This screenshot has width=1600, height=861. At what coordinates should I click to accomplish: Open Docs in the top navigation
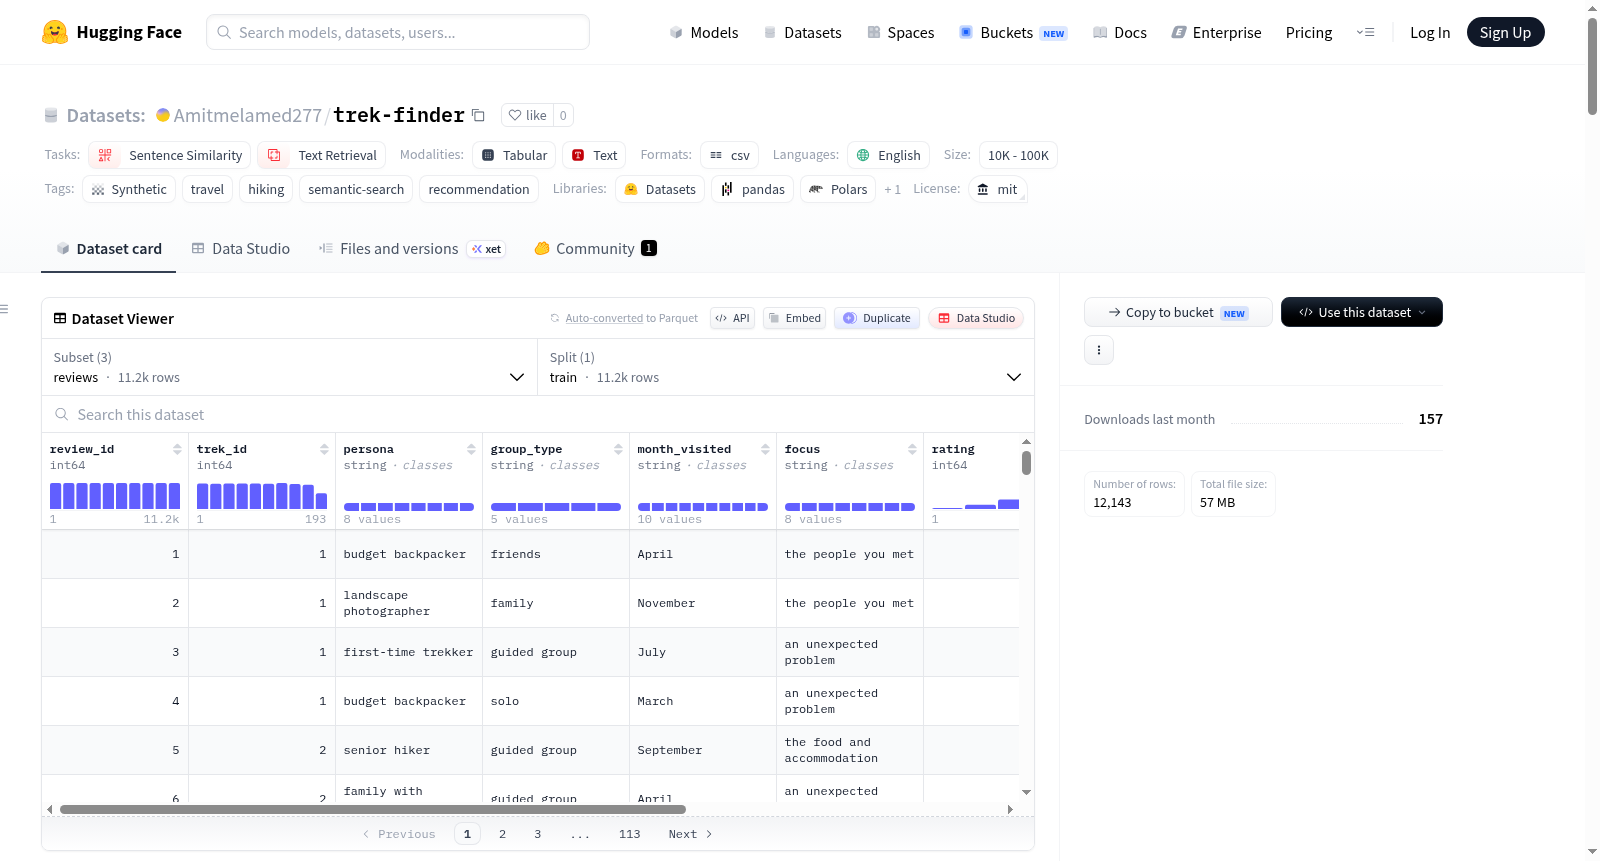click(1120, 33)
